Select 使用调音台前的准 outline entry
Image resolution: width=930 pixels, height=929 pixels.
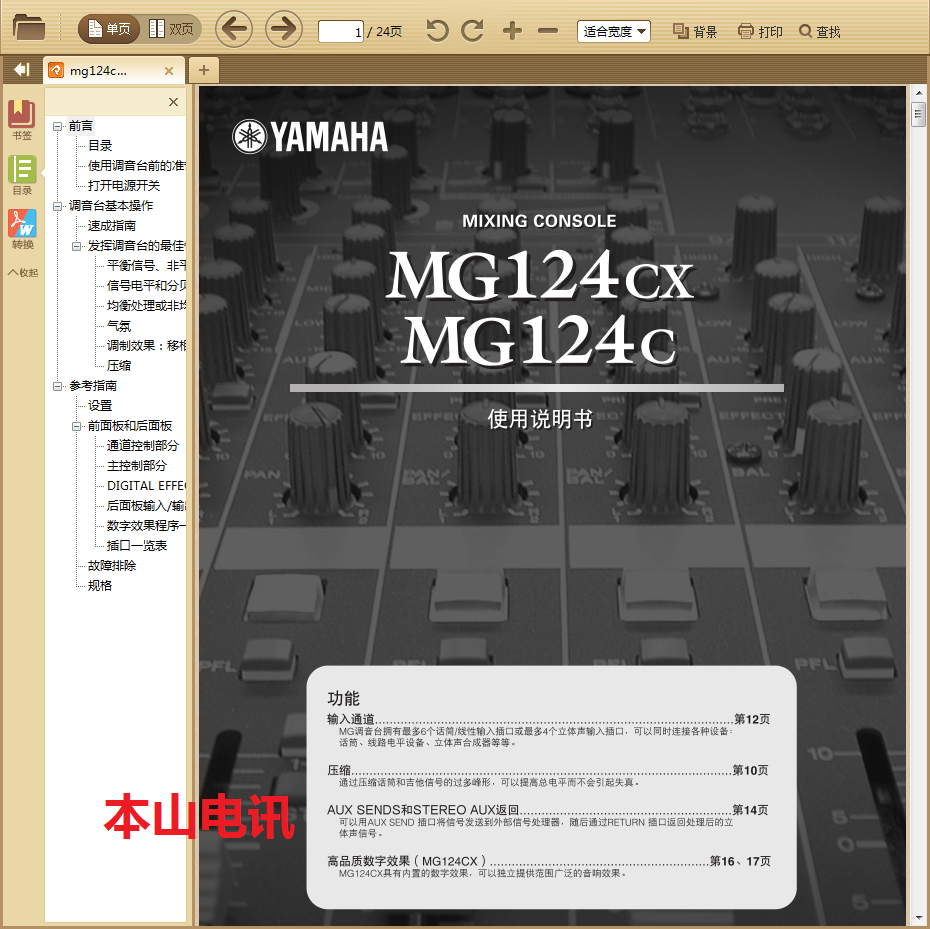pyautogui.click(x=136, y=166)
